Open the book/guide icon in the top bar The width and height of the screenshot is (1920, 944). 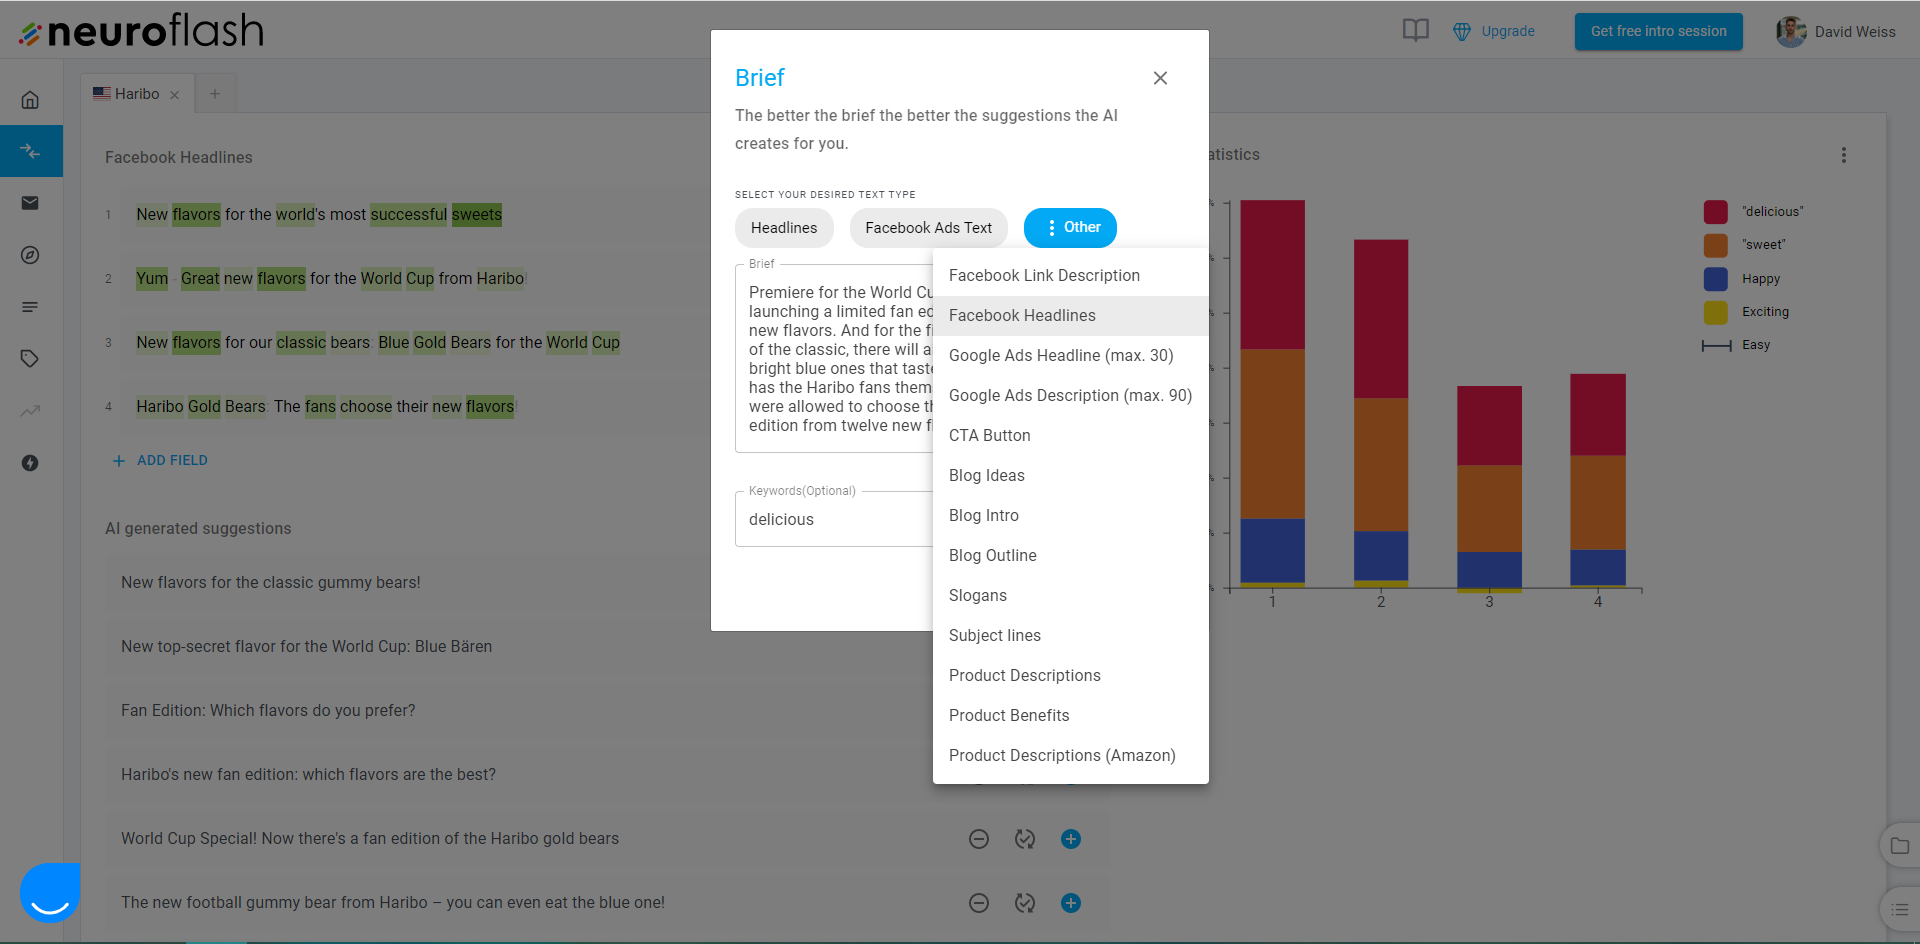click(1415, 30)
